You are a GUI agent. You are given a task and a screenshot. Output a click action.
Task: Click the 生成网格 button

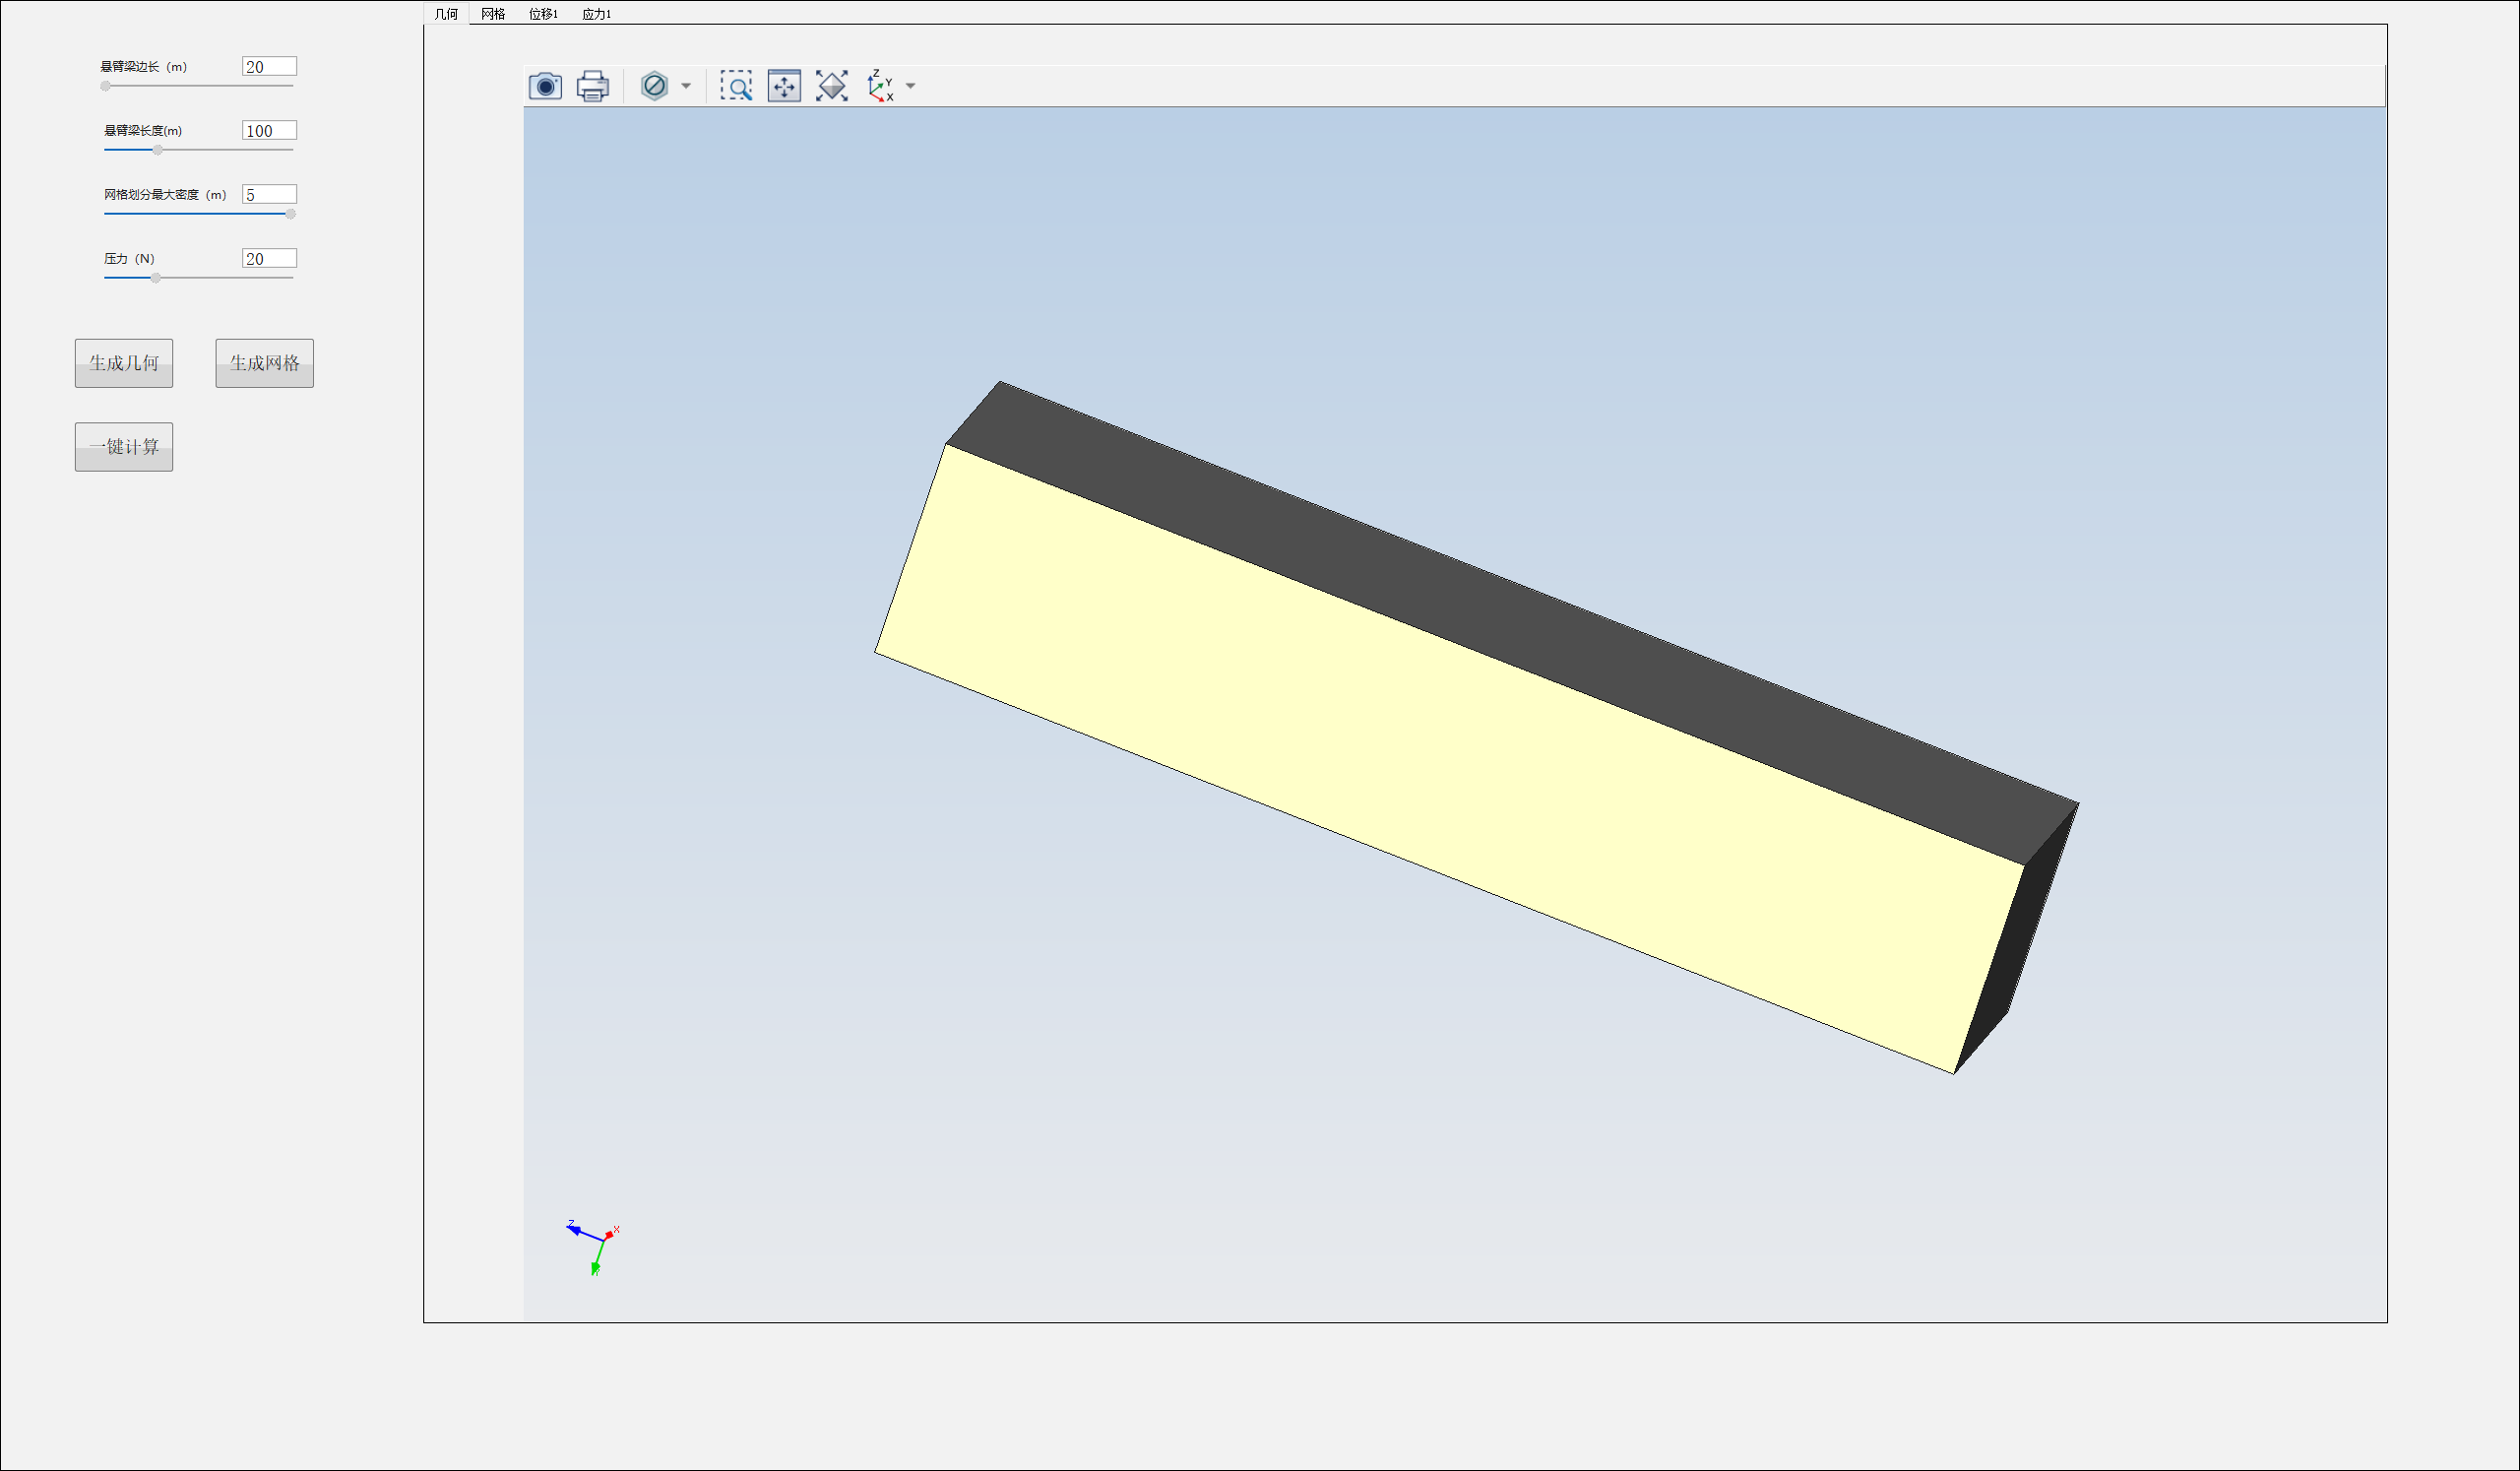tap(265, 363)
